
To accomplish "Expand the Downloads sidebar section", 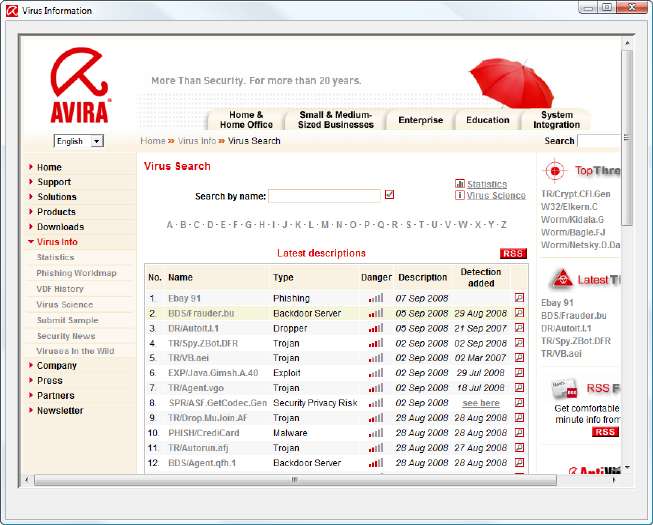I will pos(60,227).
